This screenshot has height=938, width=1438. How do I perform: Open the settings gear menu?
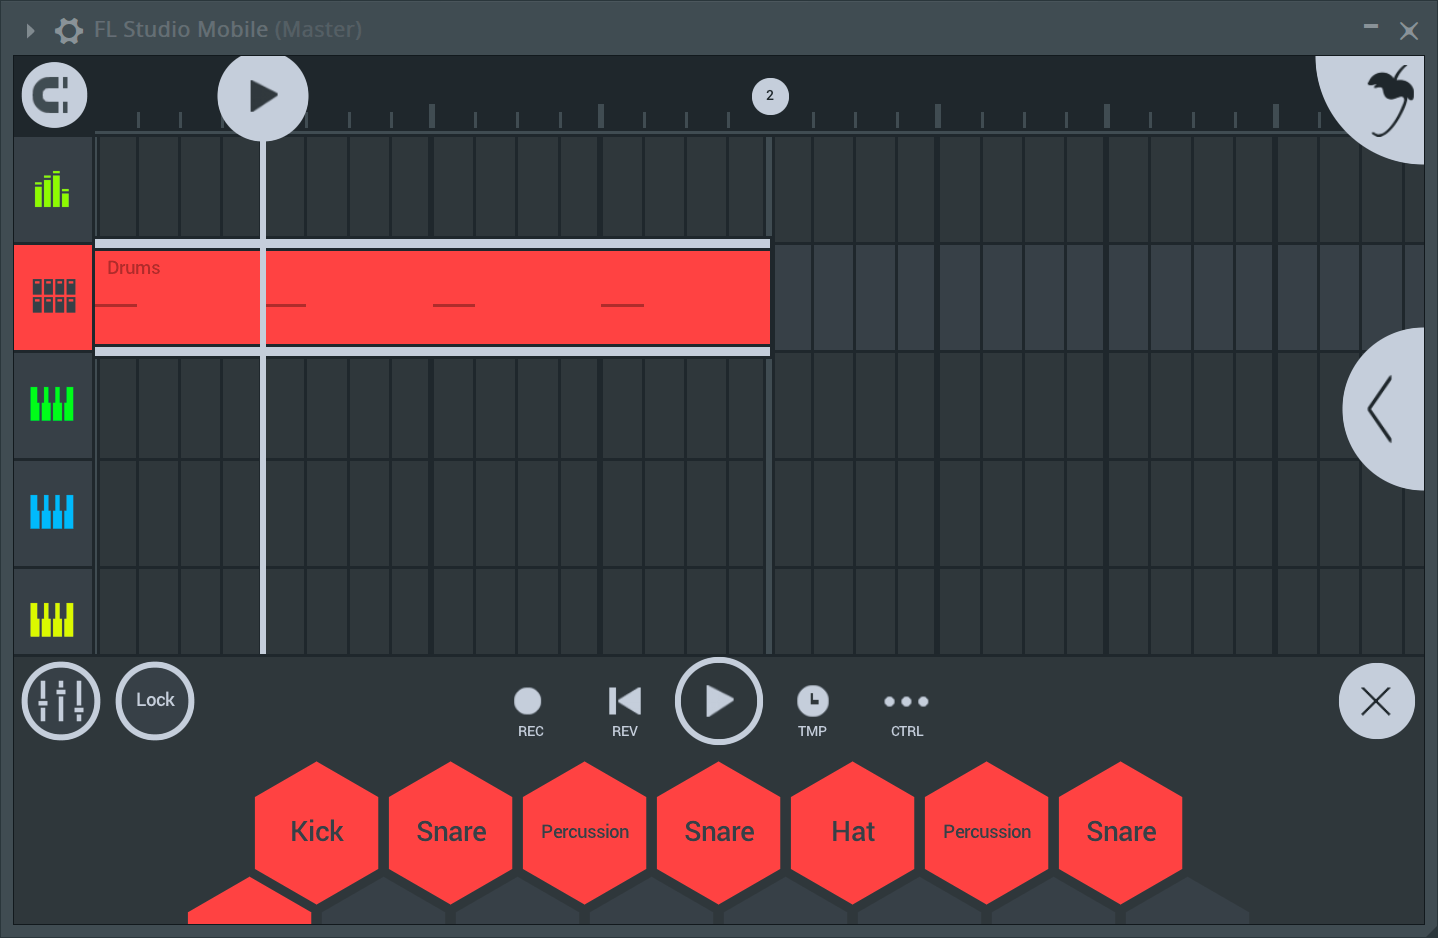(x=69, y=30)
